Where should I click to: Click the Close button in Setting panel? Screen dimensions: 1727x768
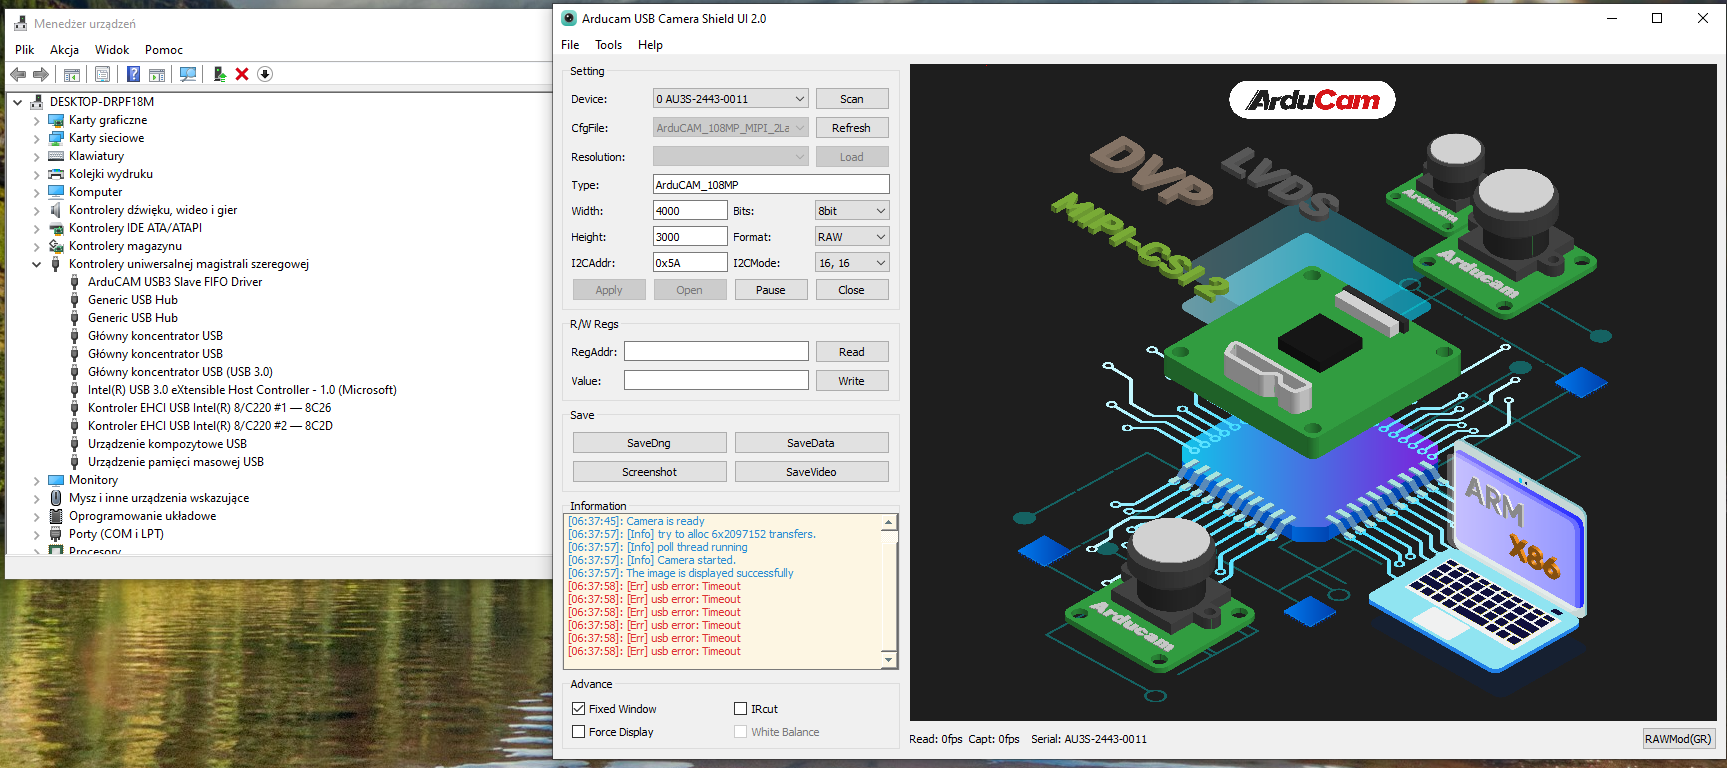852,290
